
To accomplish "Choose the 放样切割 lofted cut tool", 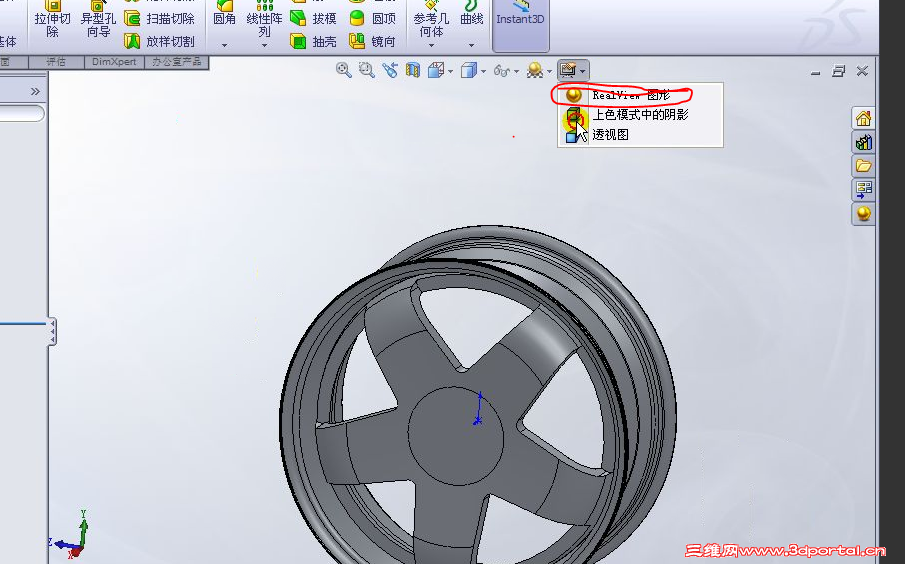I will point(159,41).
